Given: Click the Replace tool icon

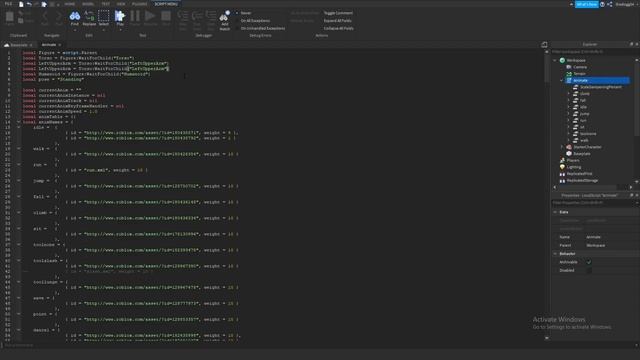Looking at the screenshot, I should [x=89, y=16].
